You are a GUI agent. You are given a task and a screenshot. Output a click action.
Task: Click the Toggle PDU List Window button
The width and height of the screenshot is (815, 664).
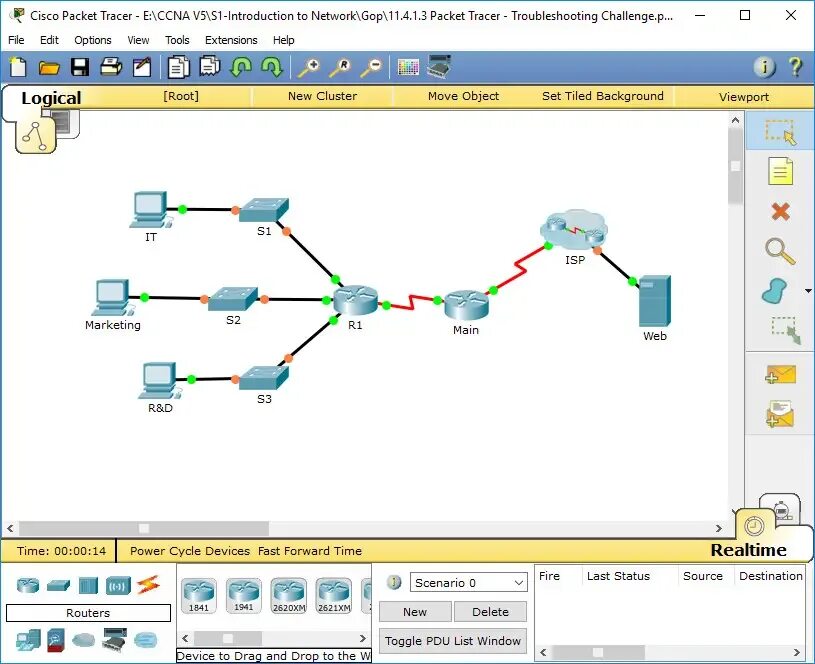click(454, 641)
